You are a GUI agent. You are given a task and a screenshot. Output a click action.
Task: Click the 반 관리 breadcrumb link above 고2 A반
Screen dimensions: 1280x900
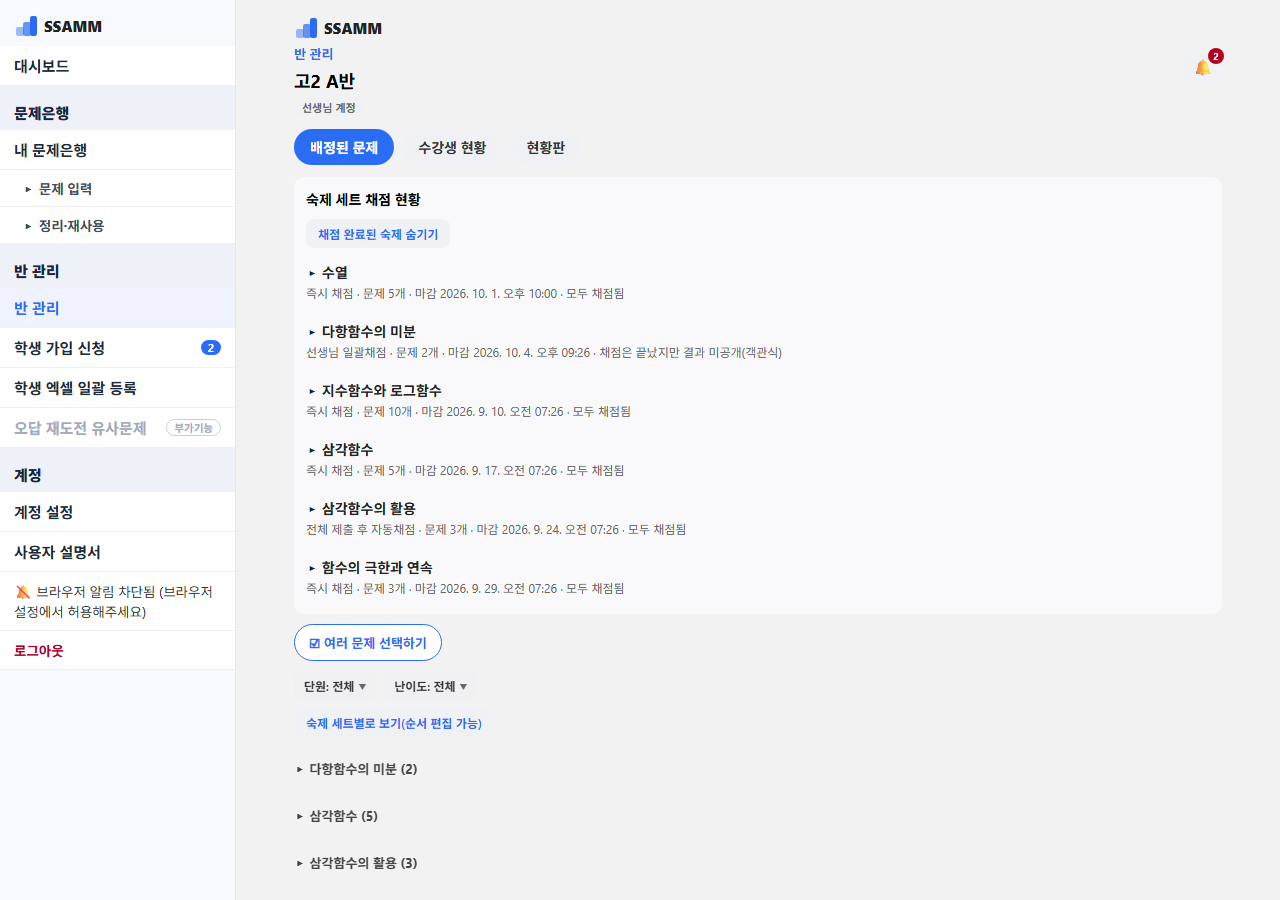(314, 54)
